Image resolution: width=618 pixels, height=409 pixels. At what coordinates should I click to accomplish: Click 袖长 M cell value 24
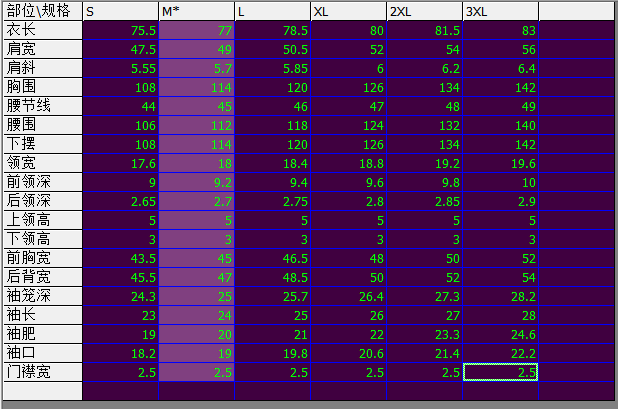point(197,315)
